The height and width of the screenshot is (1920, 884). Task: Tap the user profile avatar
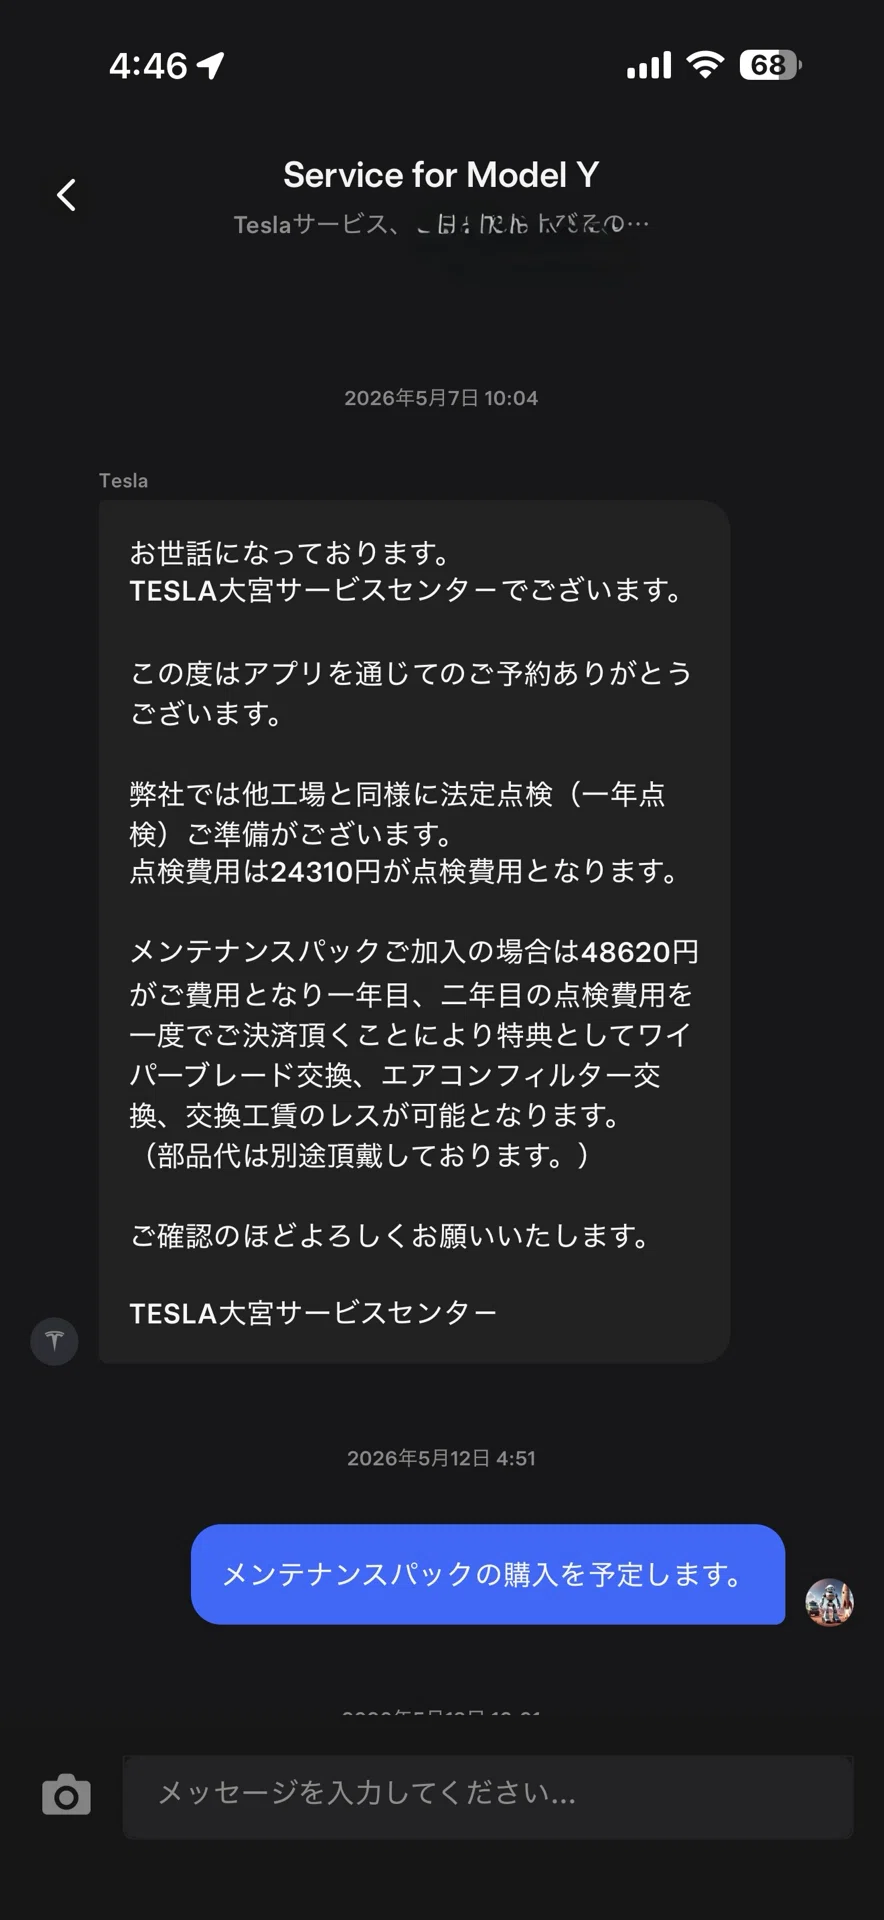(829, 1603)
